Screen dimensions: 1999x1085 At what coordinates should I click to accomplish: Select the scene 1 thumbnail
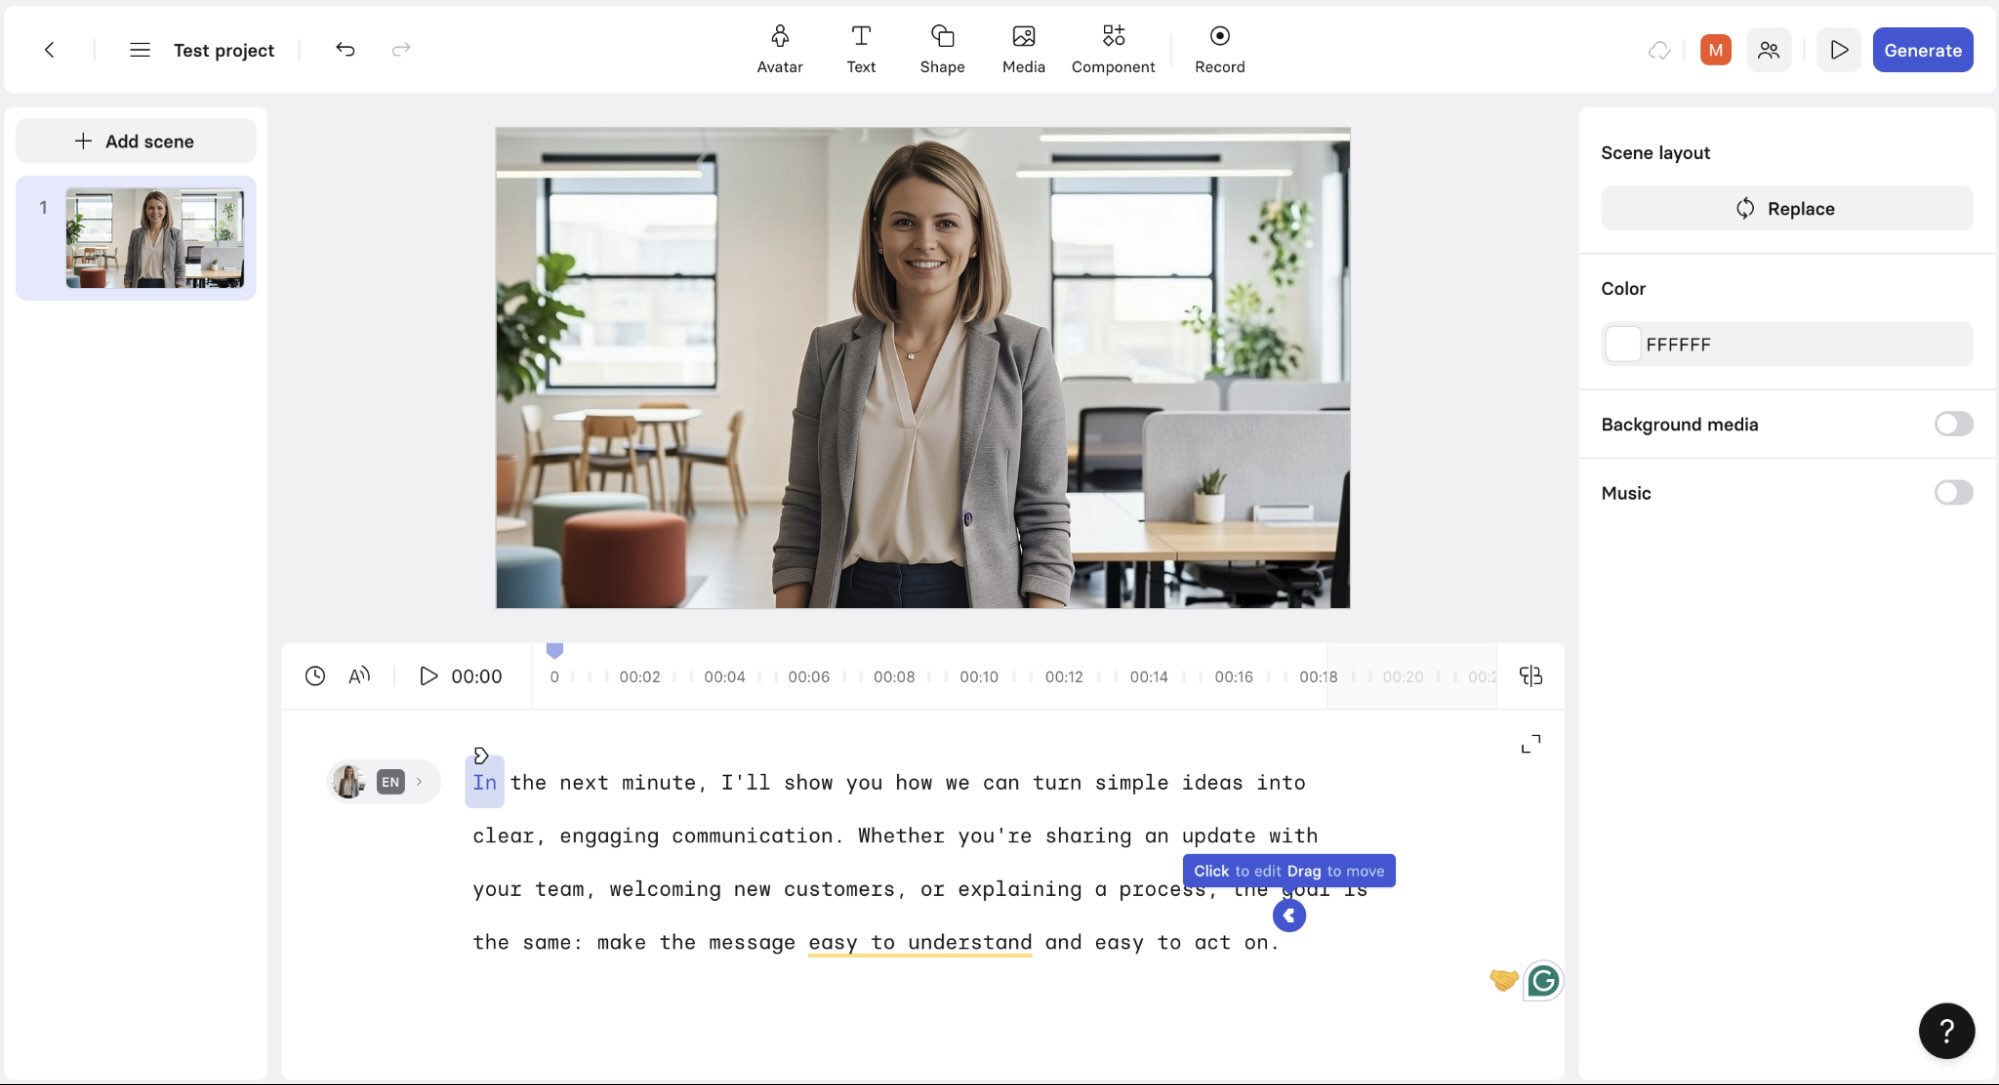[154, 238]
